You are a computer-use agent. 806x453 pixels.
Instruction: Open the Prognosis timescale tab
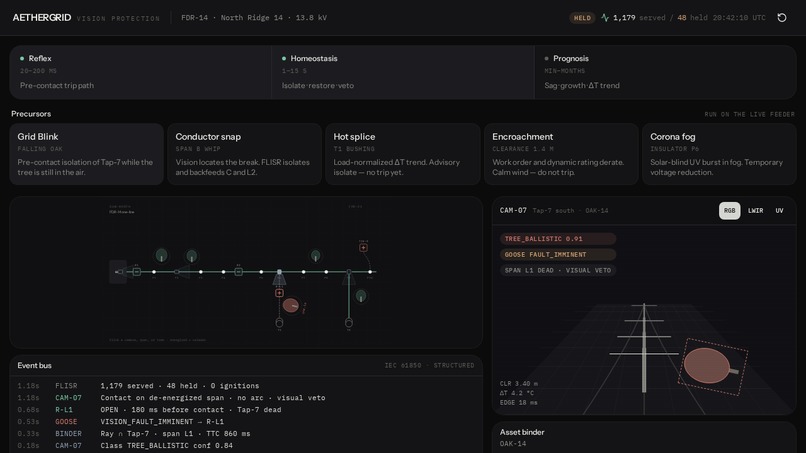pyautogui.click(x=665, y=72)
